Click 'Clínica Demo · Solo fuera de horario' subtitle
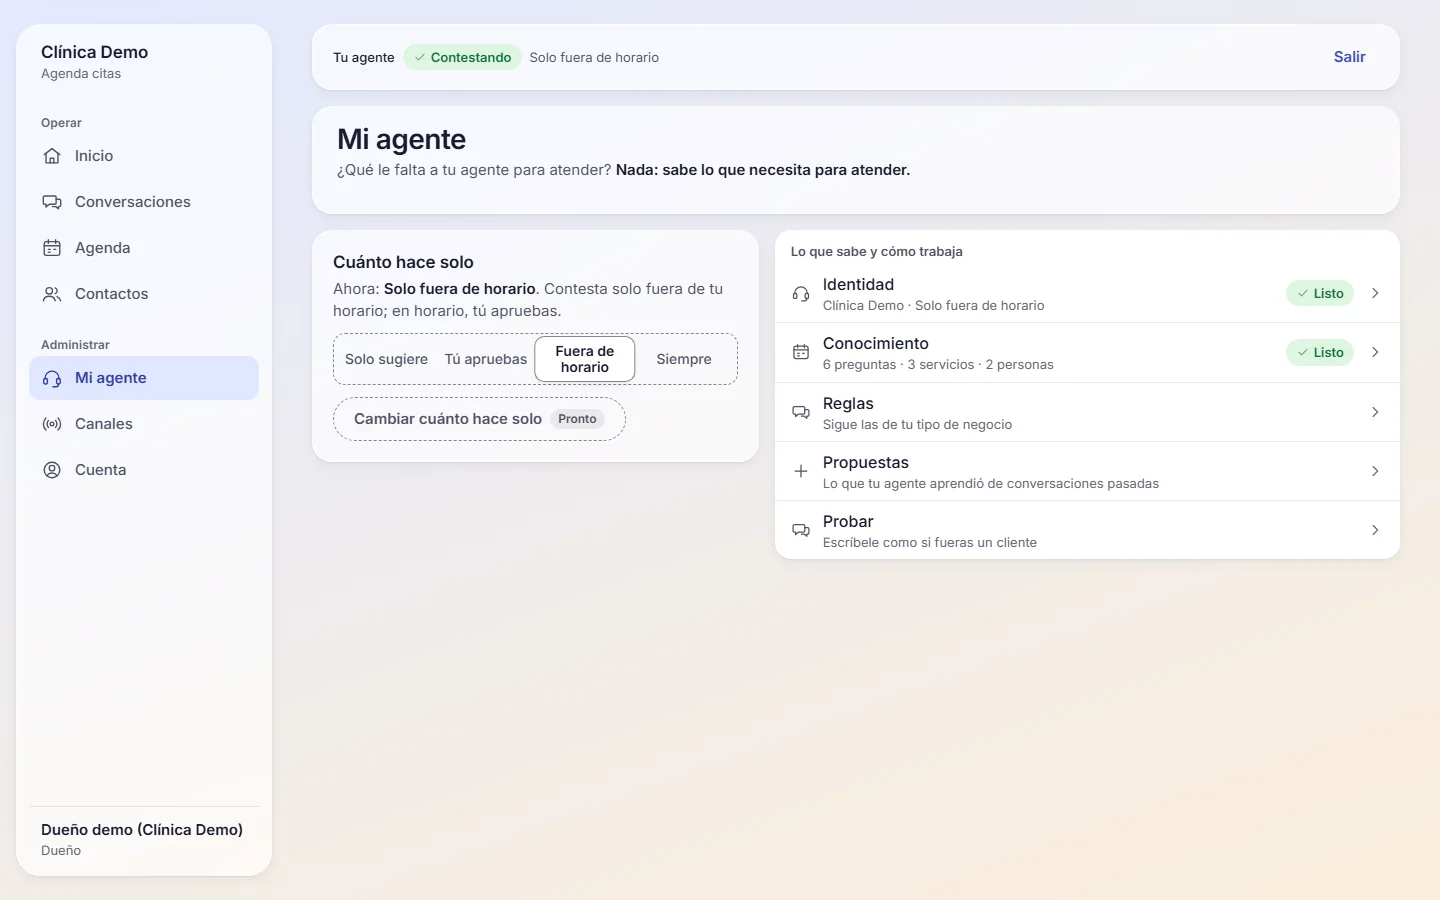The width and height of the screenshot is (1440, 900). (933, 306)
